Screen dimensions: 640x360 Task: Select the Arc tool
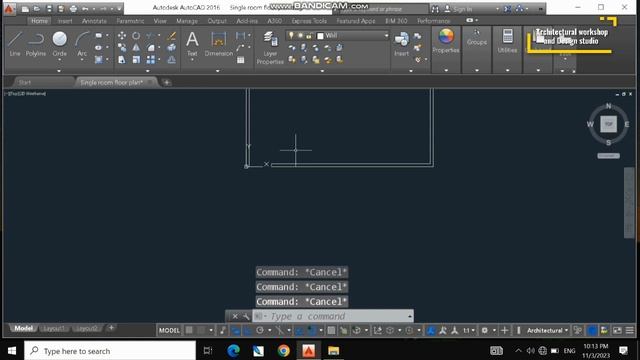tap(82, 44)
